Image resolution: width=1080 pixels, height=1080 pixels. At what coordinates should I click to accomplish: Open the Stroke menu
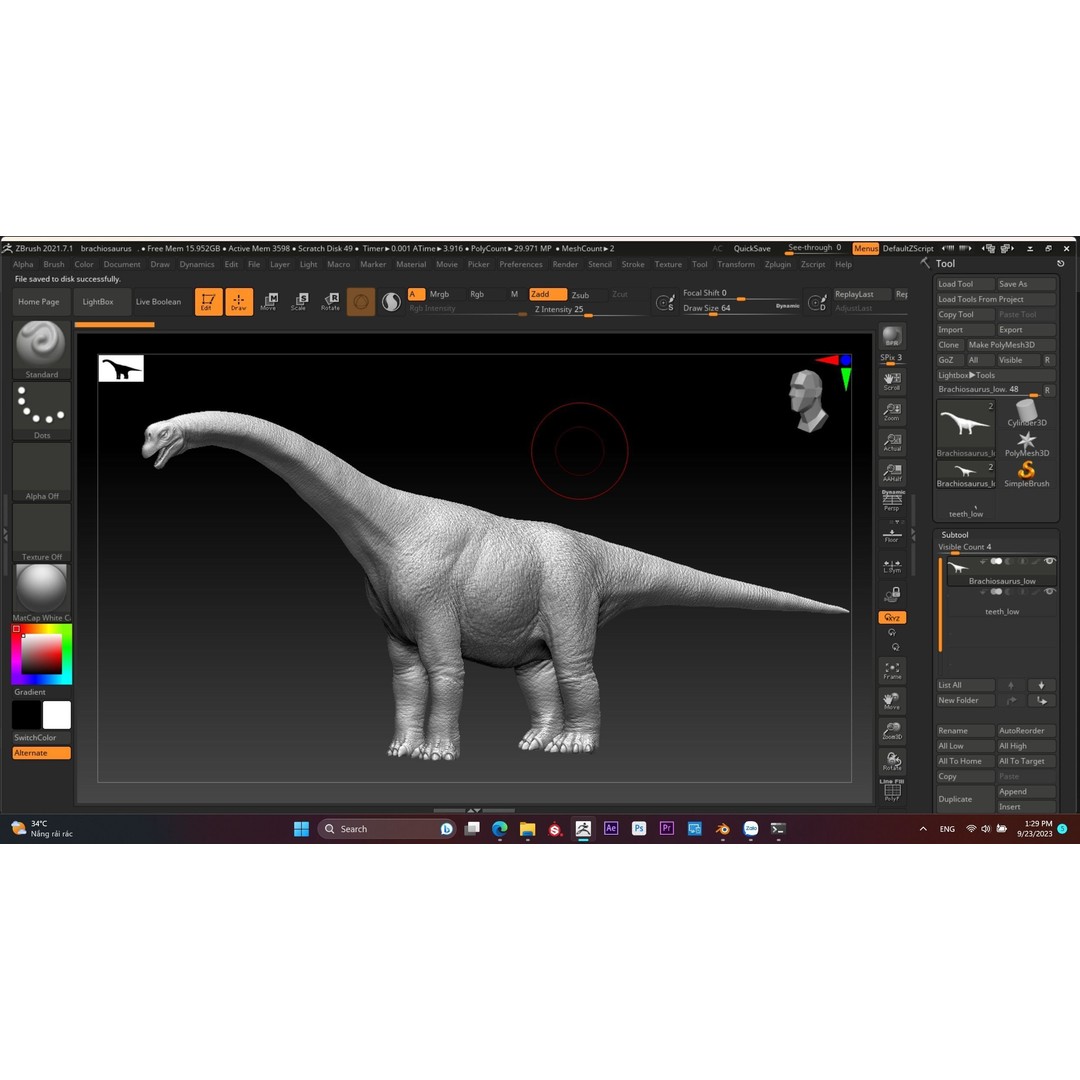(633, 264)
